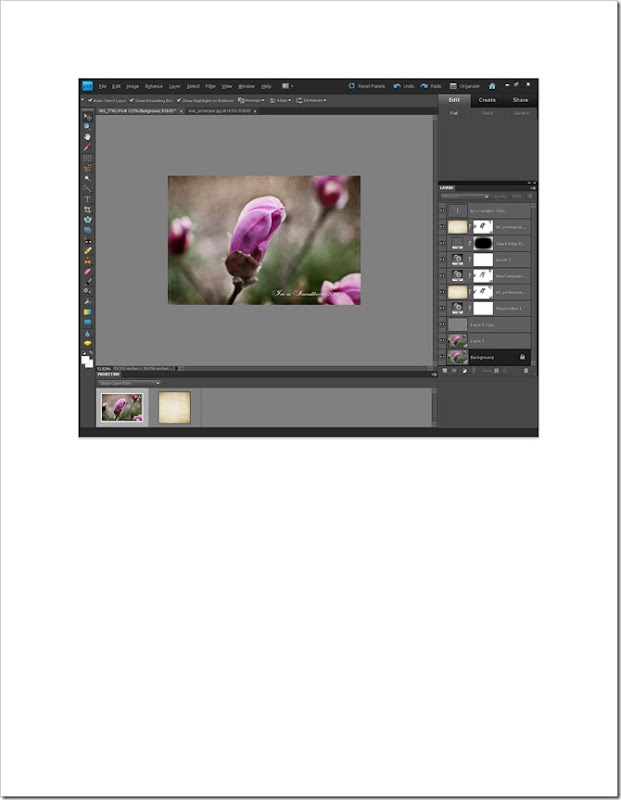Select the Type tool

(87, 199)
